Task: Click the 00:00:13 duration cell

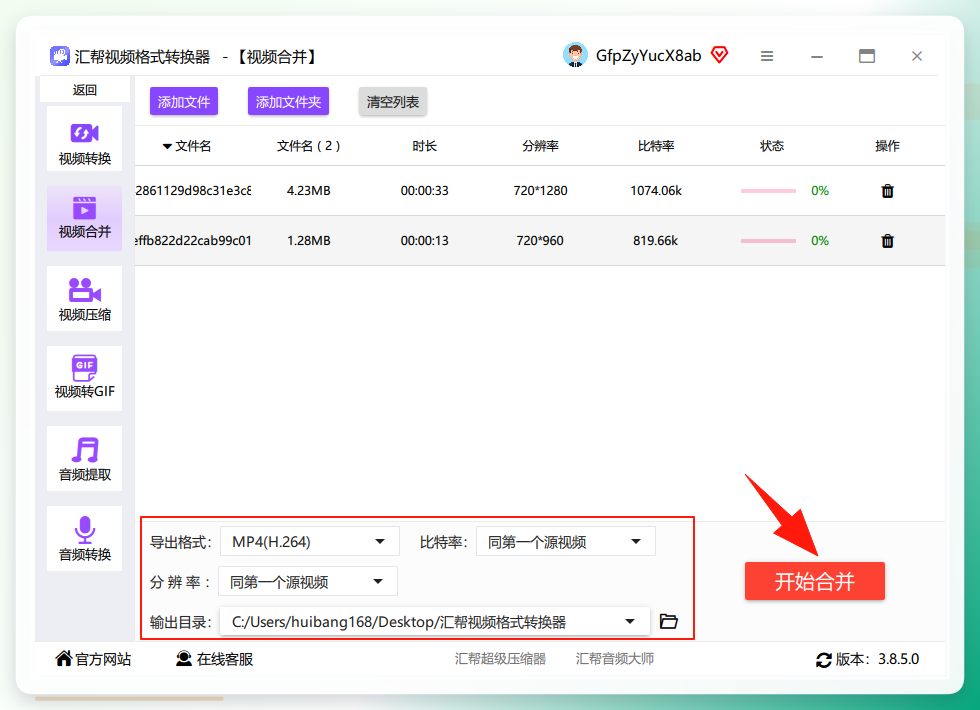Action: (424, 241)
